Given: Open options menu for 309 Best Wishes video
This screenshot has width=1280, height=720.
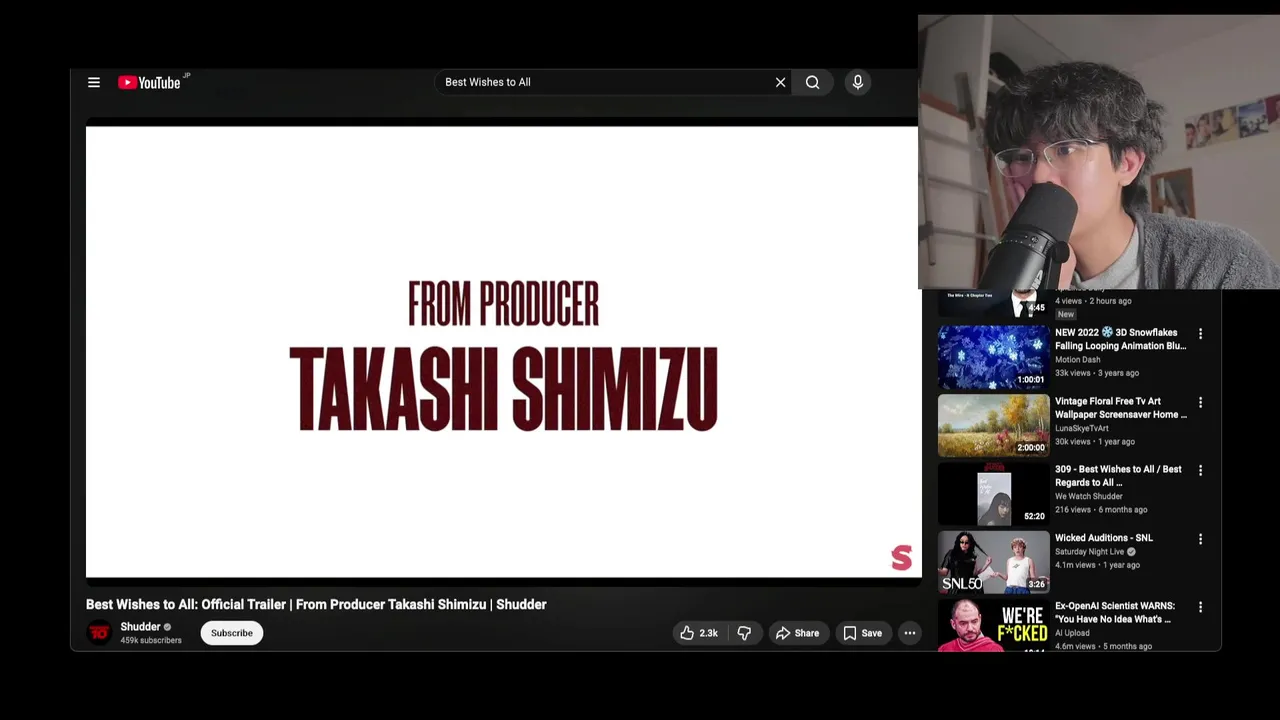Looking at the screenshot, I should (x=1201, y=471).
